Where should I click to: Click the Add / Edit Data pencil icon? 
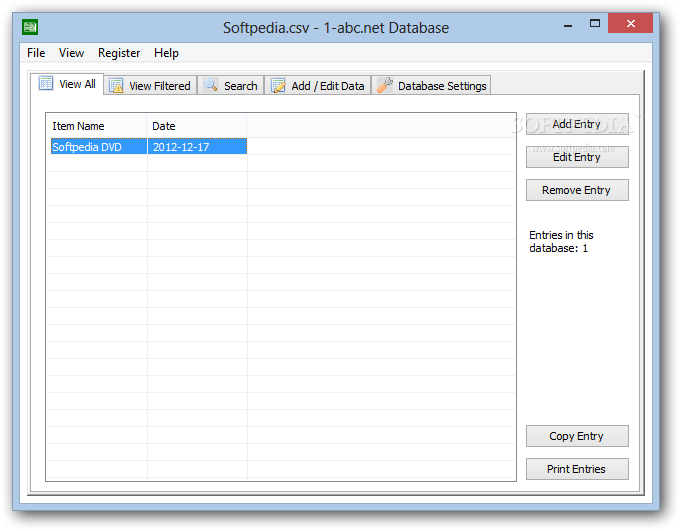(x=278, y=85)
